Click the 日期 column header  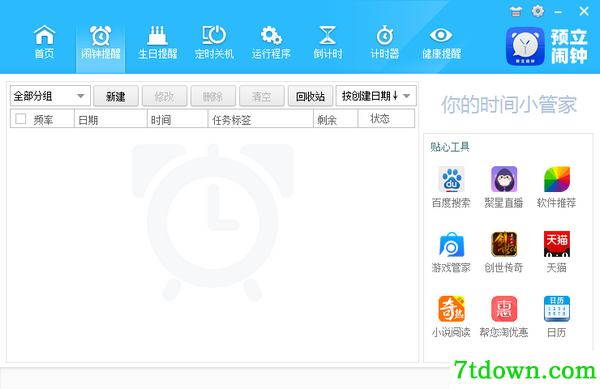(x=111, y=119)
